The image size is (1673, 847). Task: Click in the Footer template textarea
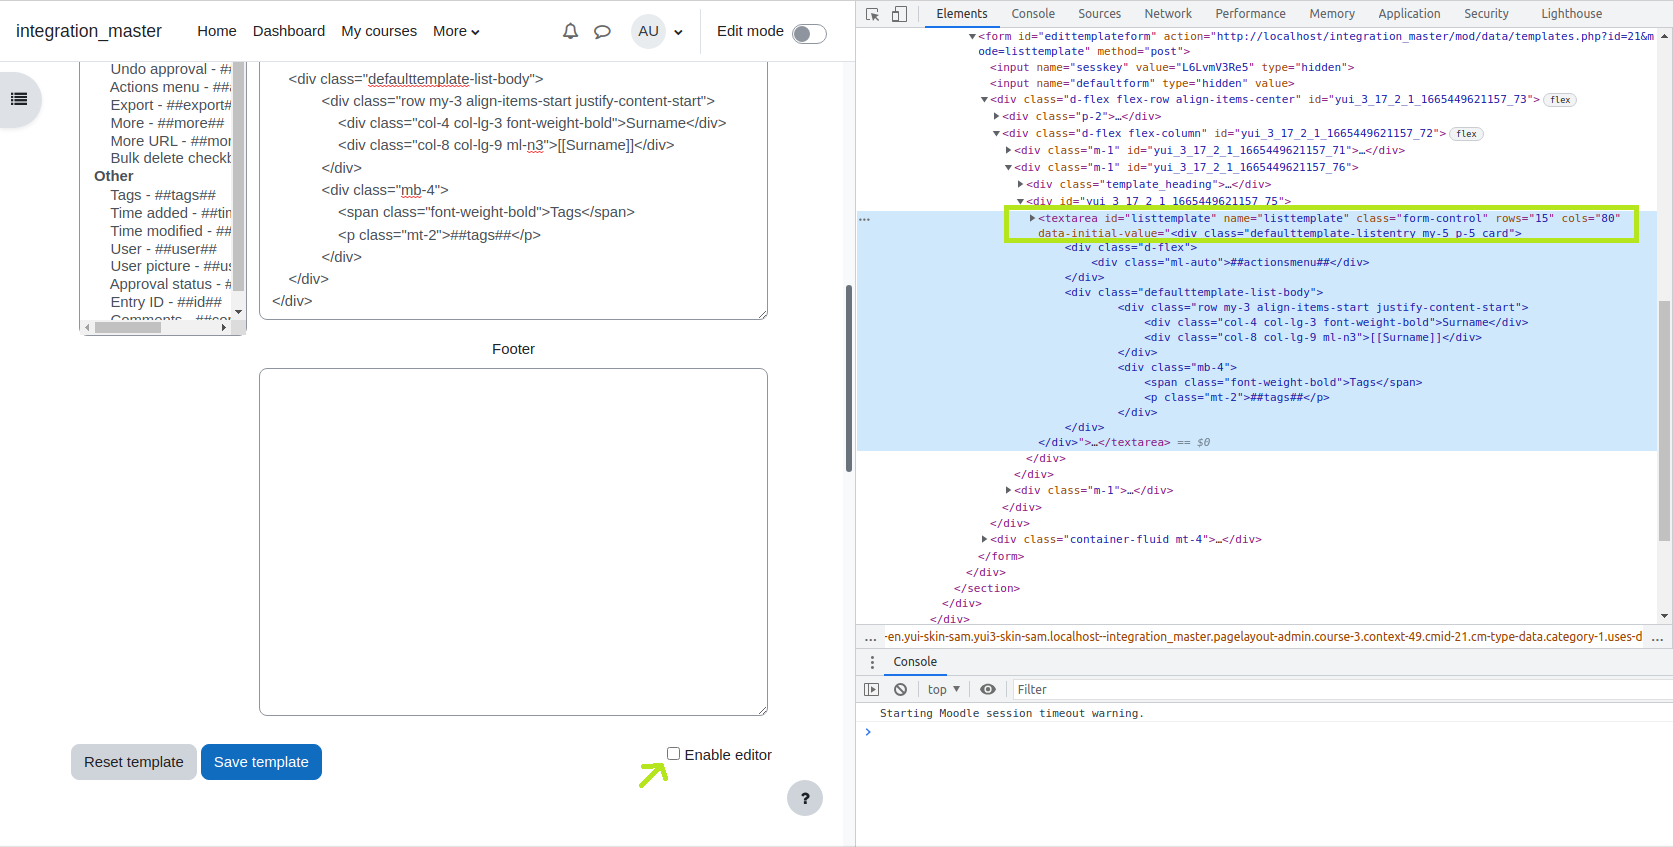coord(513,542)
